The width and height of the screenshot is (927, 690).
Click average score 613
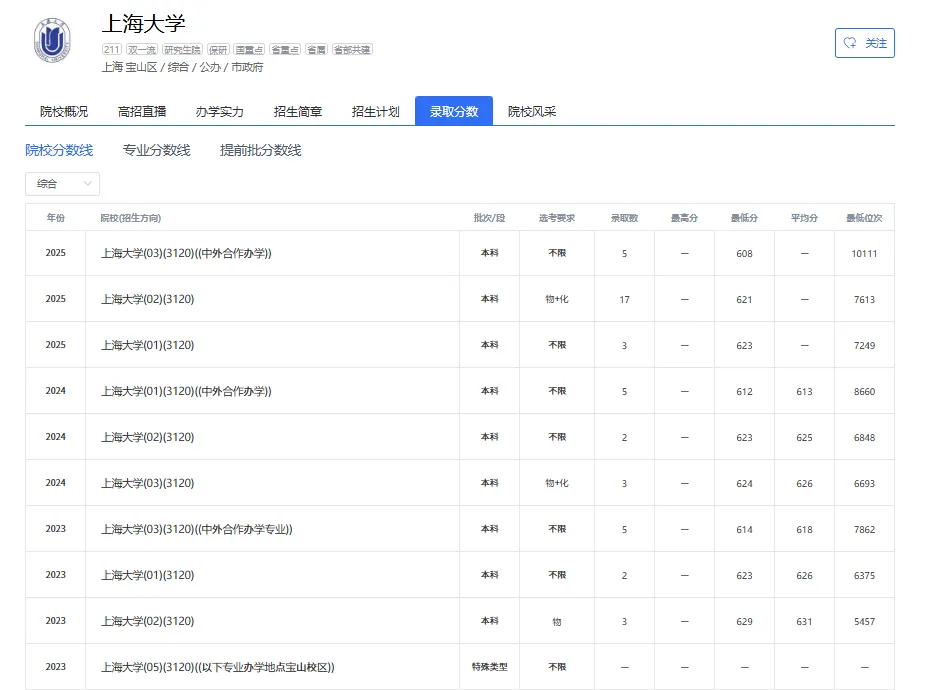point(805,391)
